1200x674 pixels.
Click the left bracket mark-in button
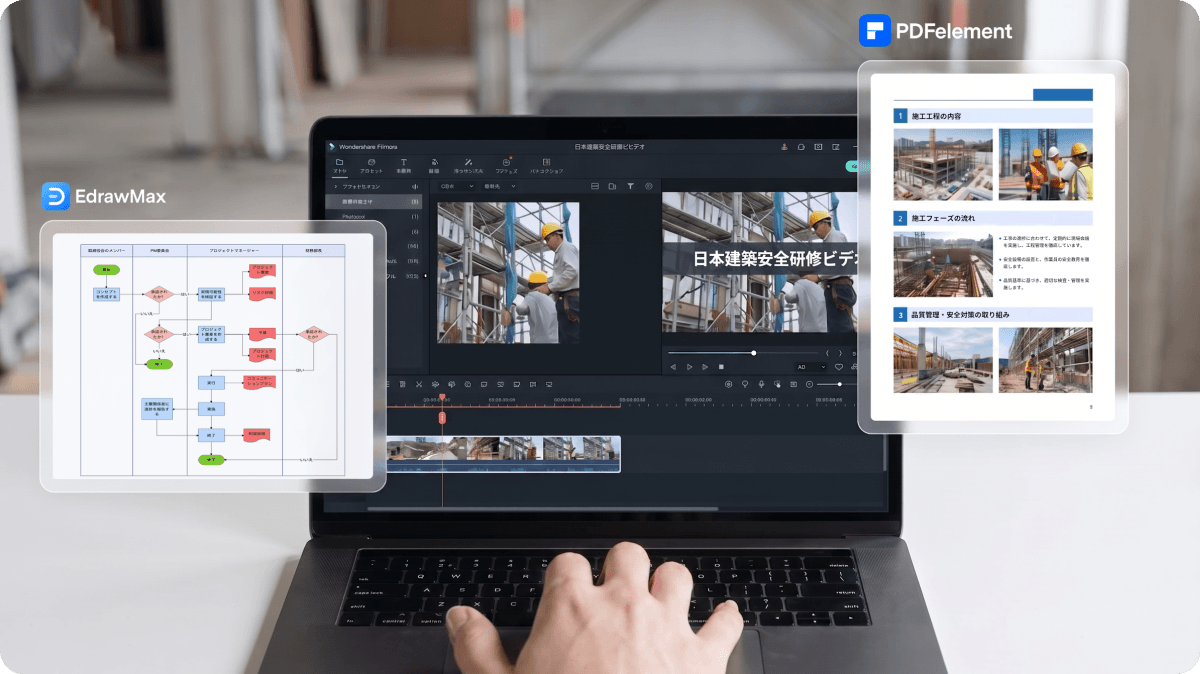point(827,353)
